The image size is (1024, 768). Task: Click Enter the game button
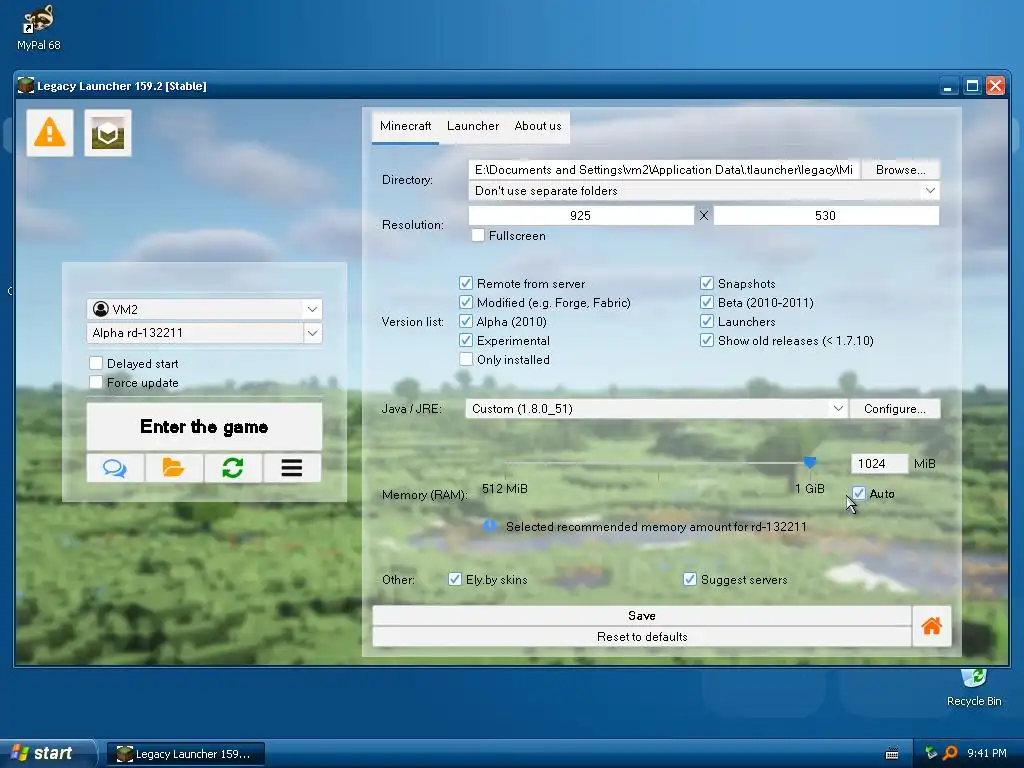(204, 426)
